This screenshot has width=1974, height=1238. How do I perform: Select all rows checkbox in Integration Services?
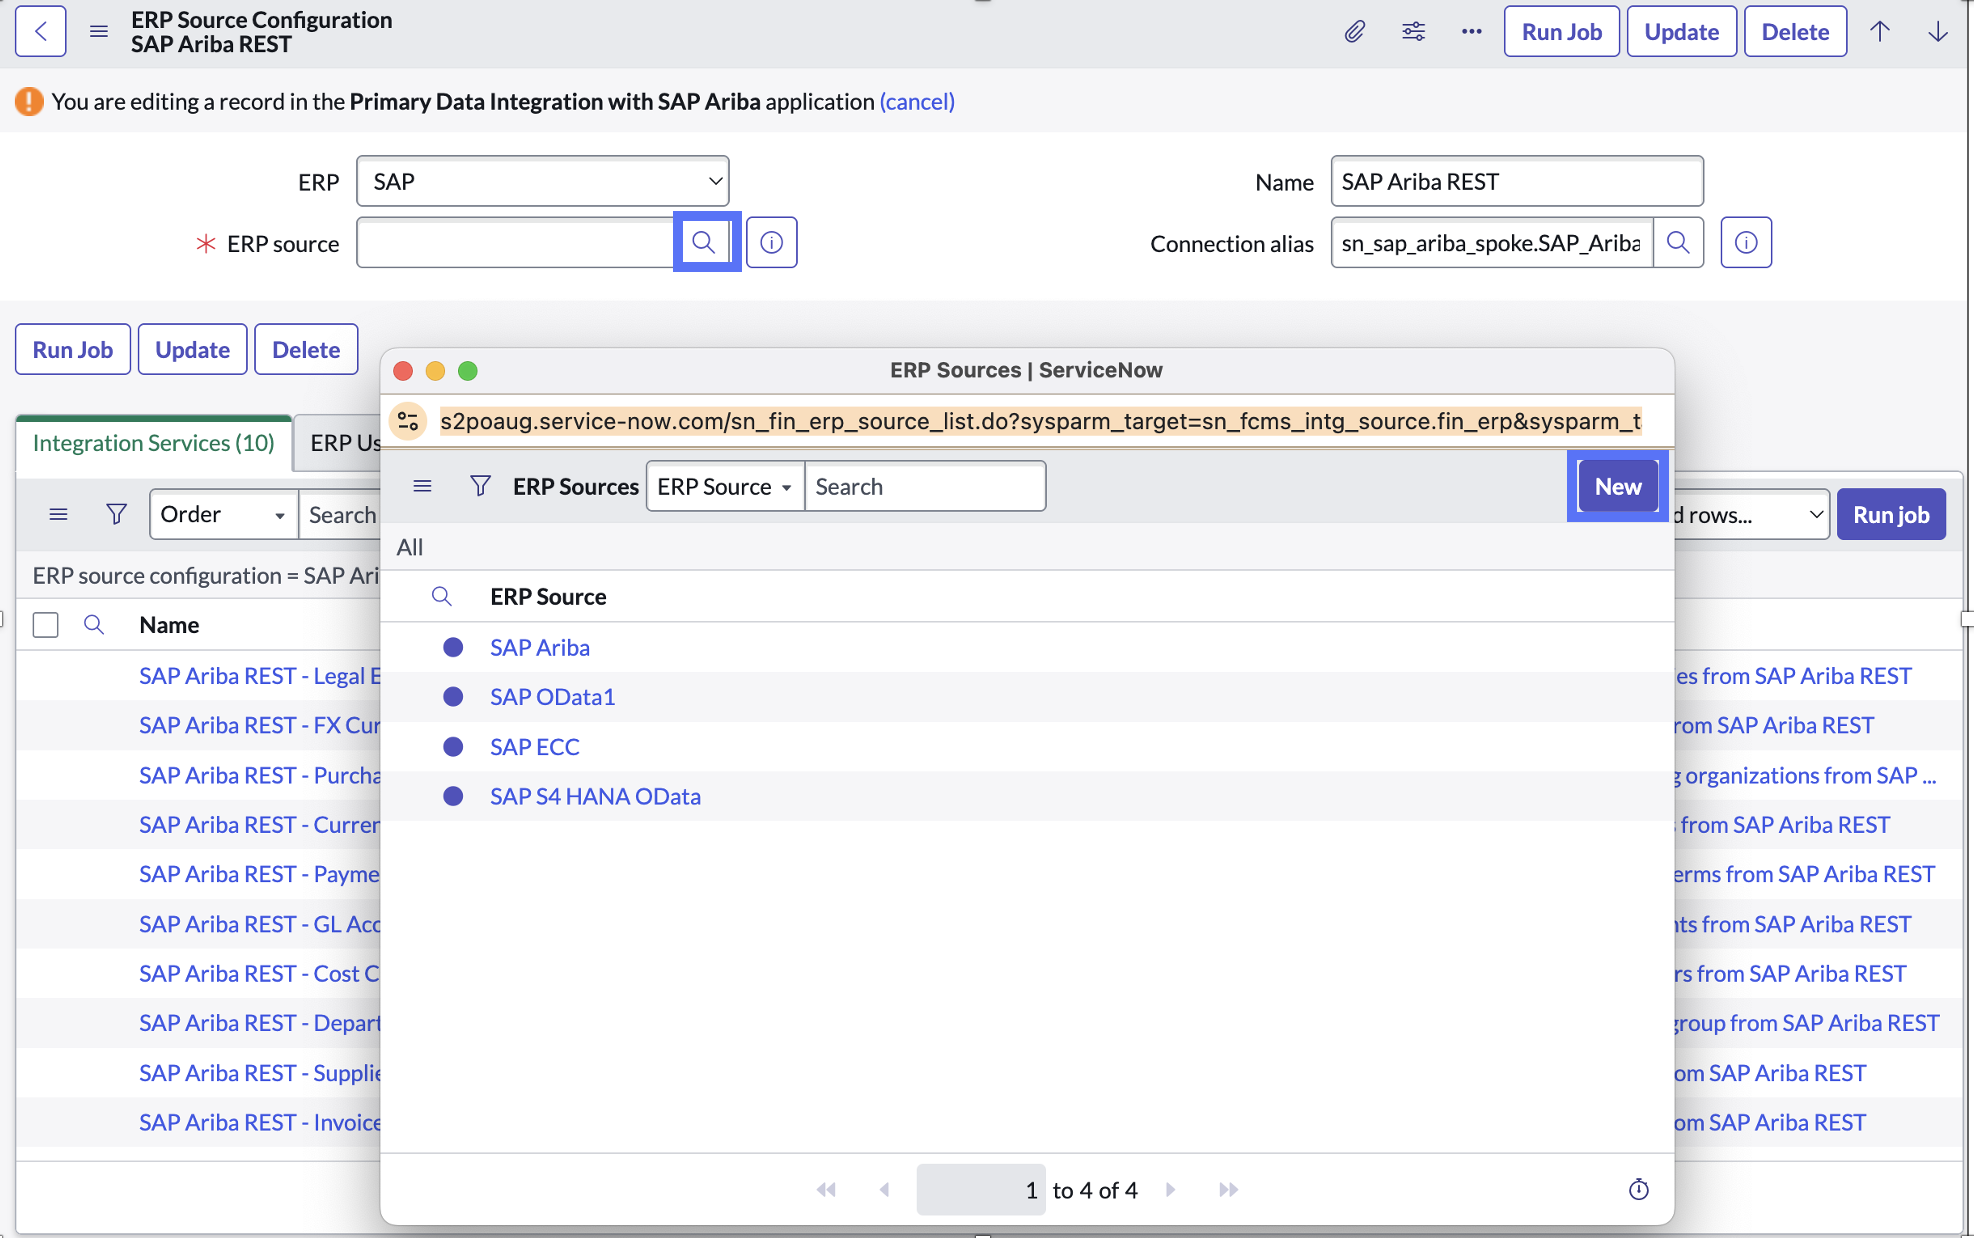point(46,625)
